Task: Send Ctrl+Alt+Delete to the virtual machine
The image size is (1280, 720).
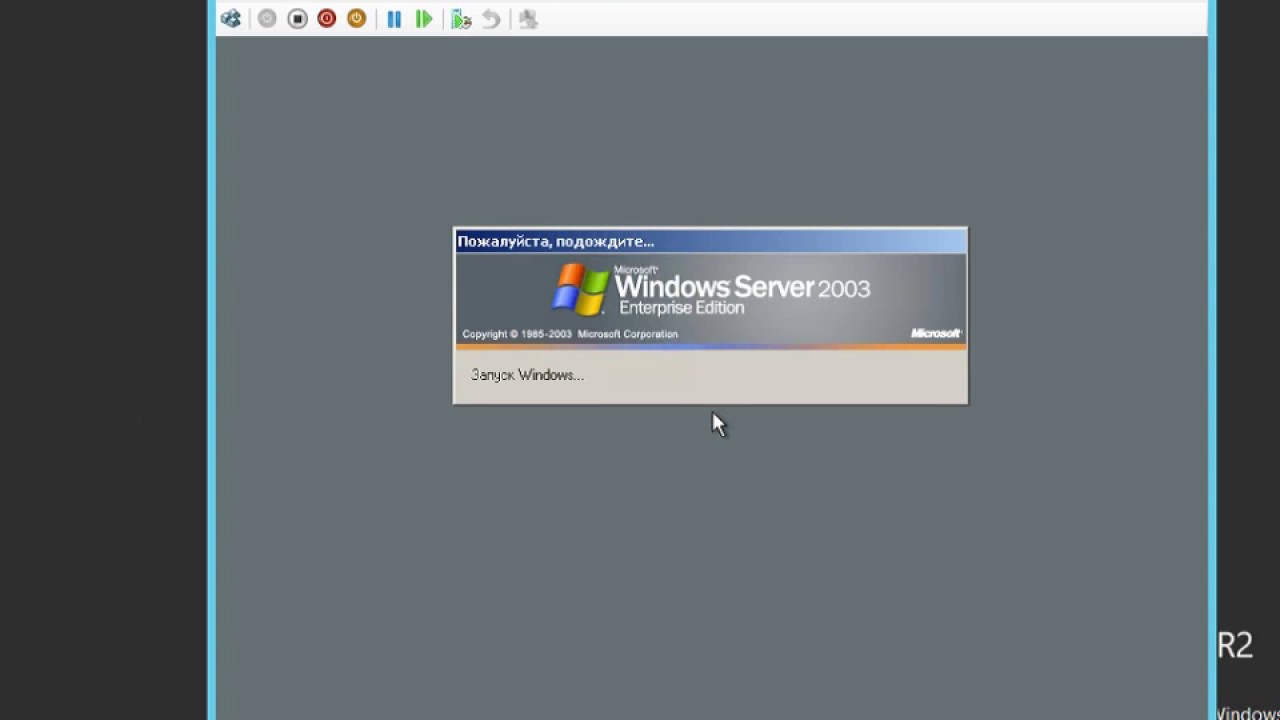Action: (231, 18)
